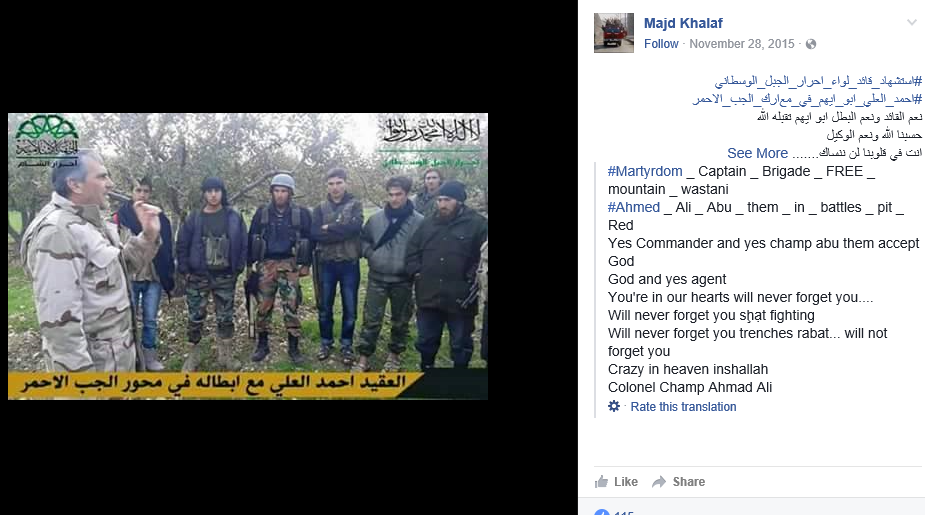
Task: Open first Arabic hashtag line of the post
Action: coord(818,81)
